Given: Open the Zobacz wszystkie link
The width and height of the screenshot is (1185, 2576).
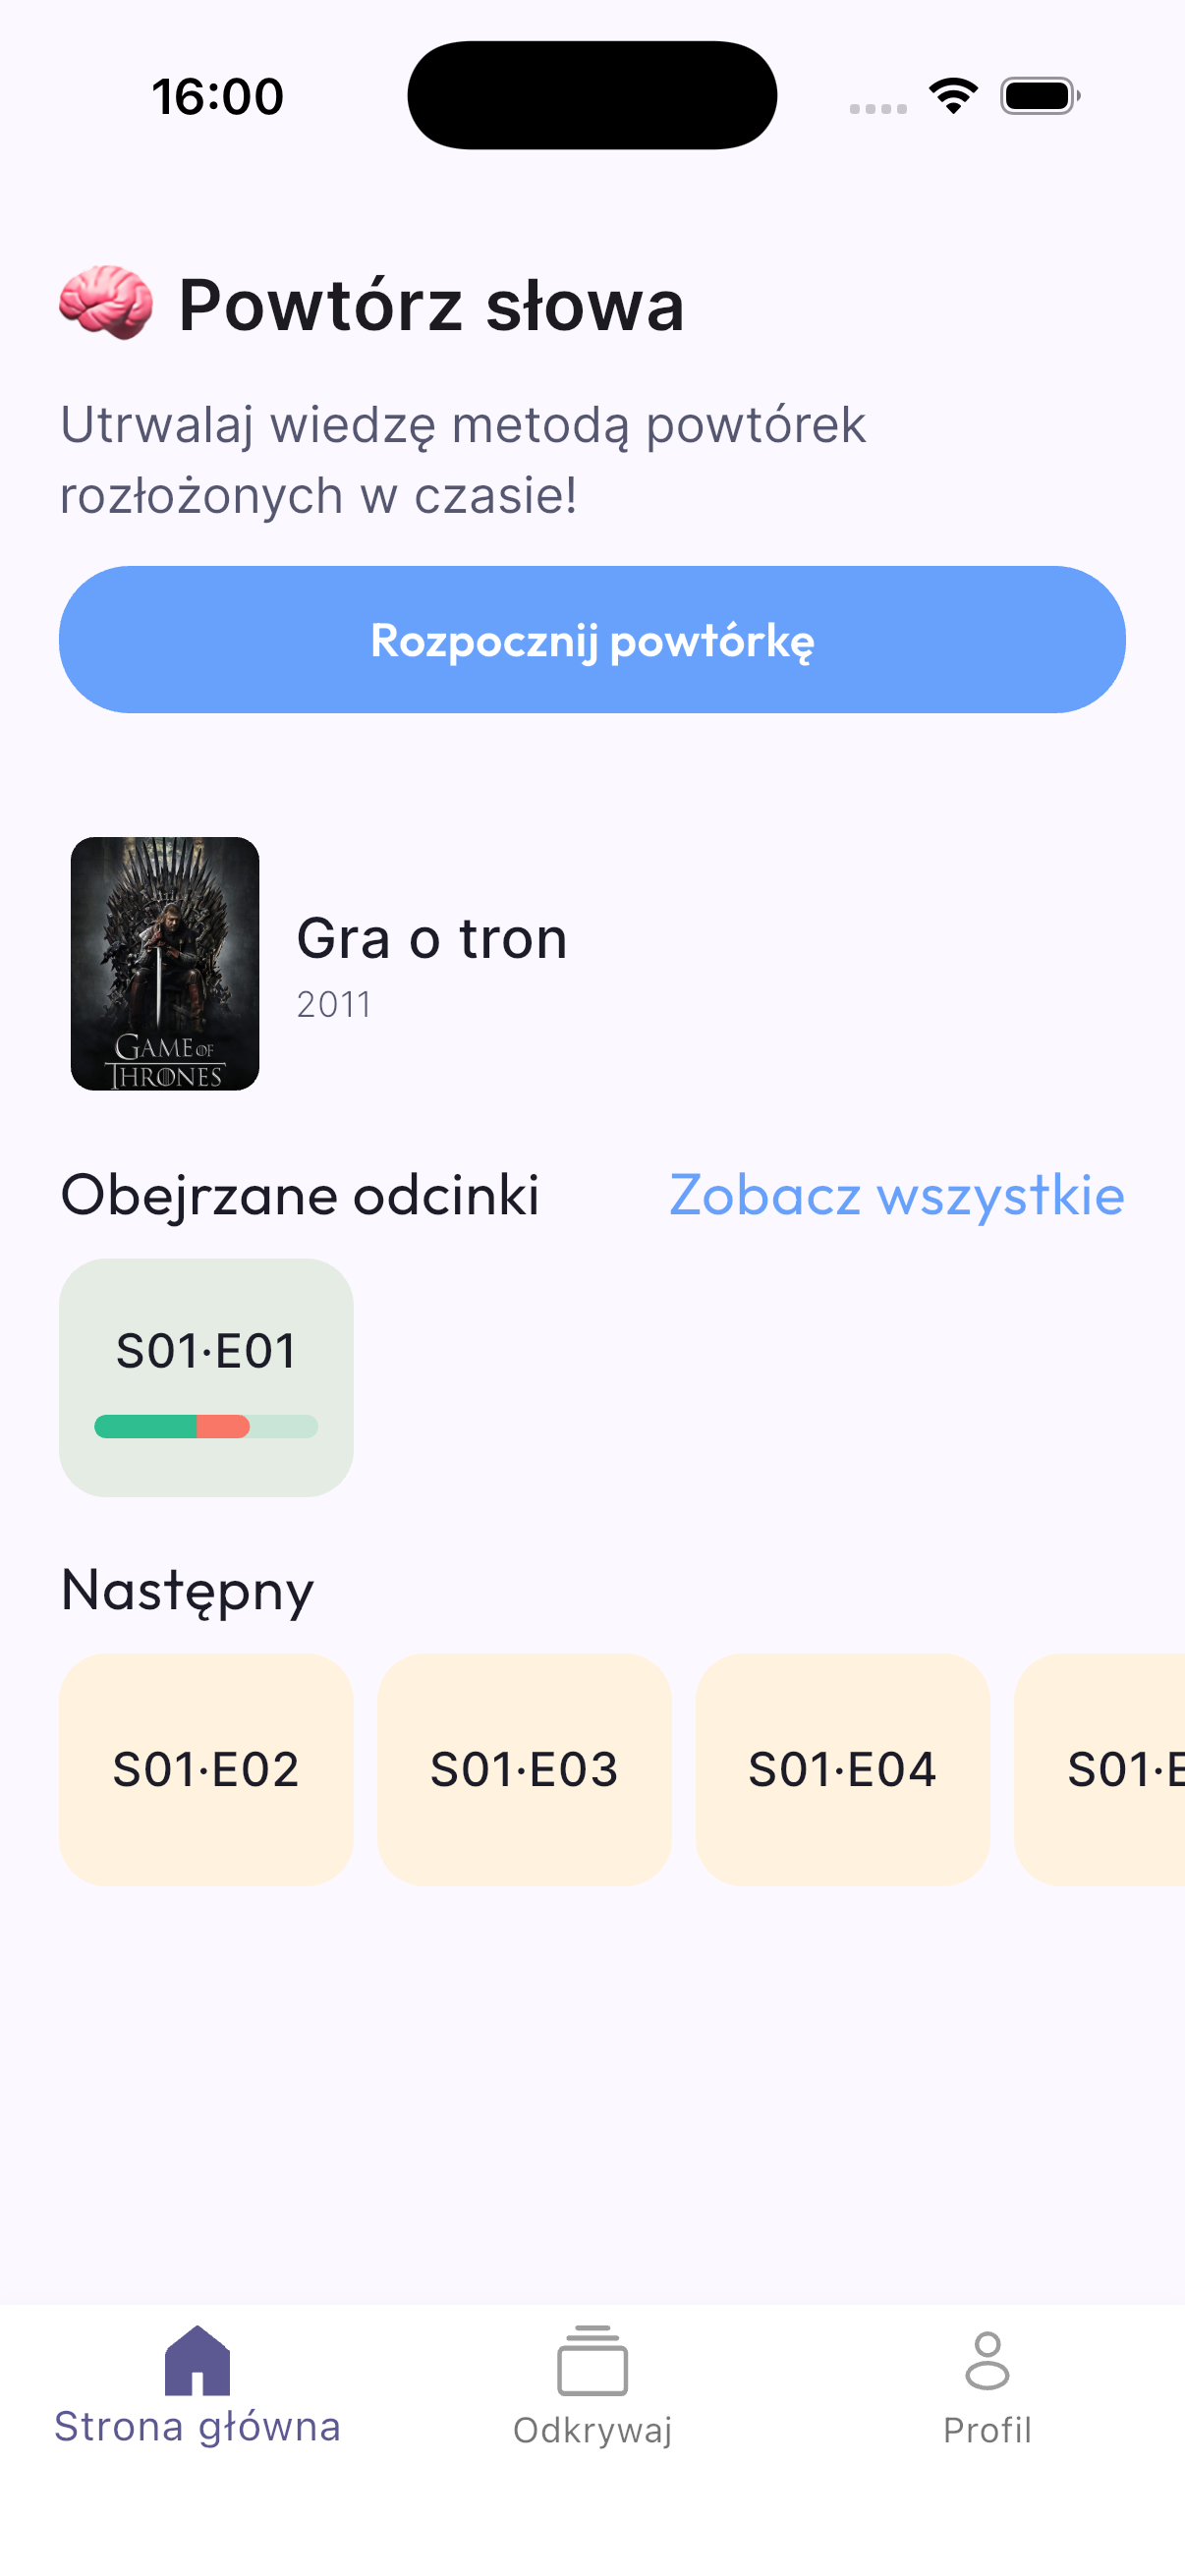Looking at the screenshot, I should (897, 1195).
